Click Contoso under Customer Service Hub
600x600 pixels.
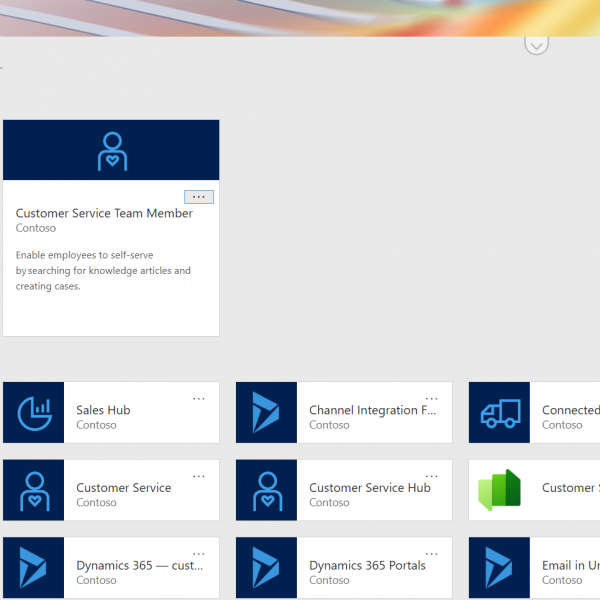pyautogui.click(x=329, y=502)
